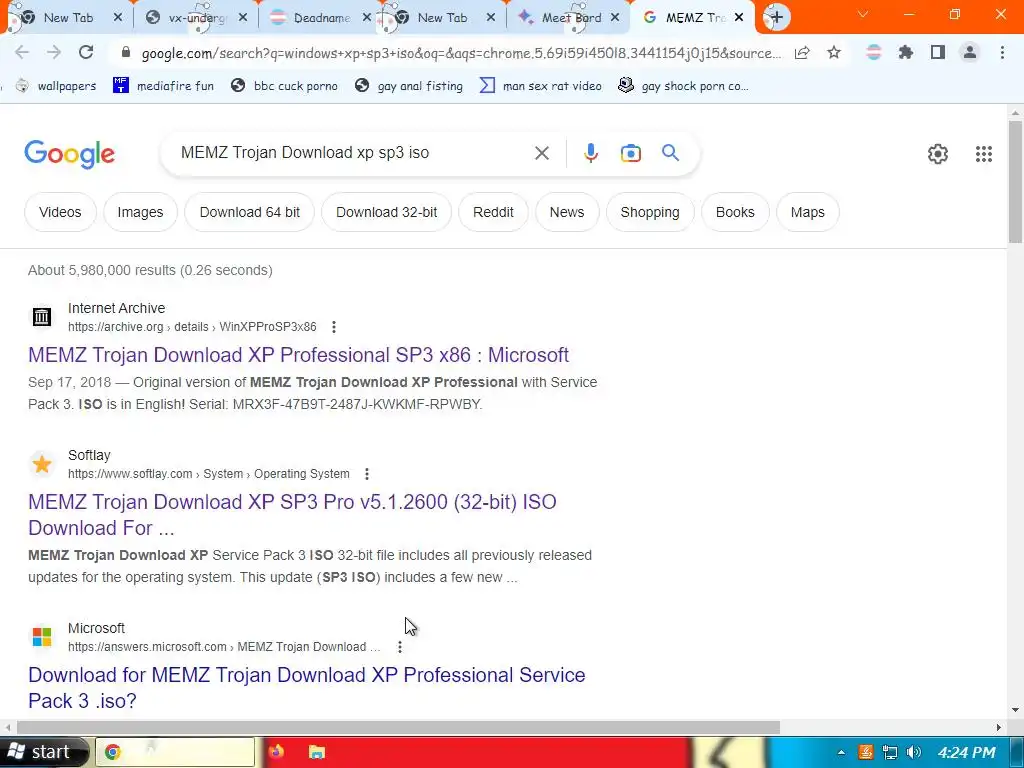Search by image with camera icon
Screen dimensions: 1024x768
[630, 153]
